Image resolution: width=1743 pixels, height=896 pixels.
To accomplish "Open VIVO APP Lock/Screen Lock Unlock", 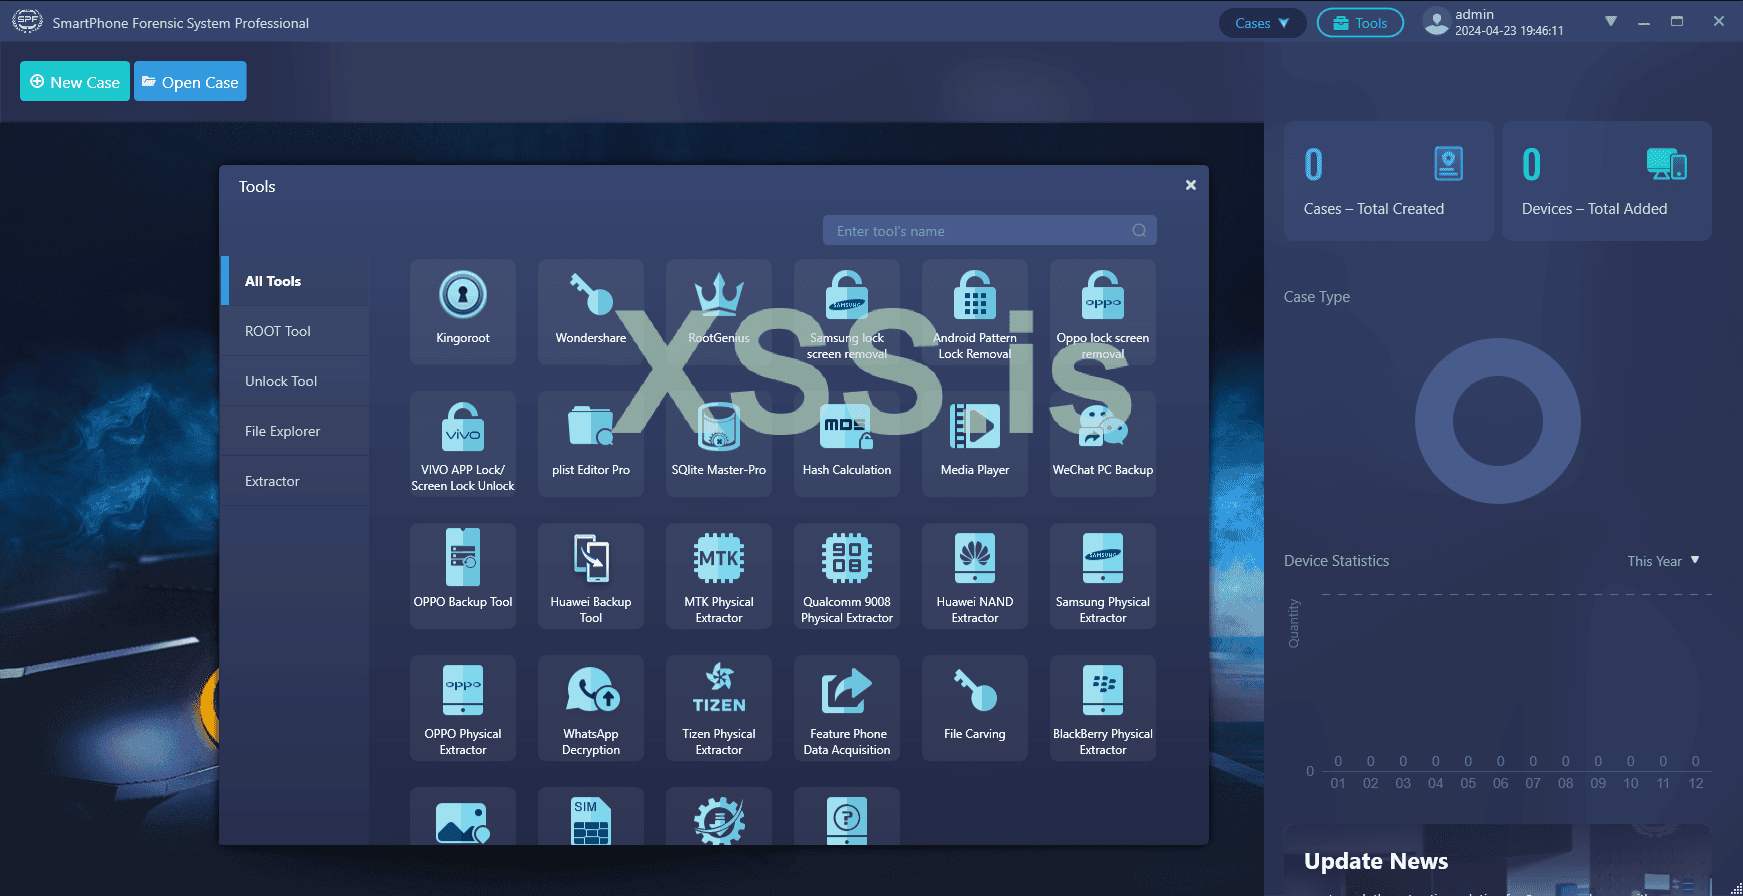I will [x=463, y=444].
